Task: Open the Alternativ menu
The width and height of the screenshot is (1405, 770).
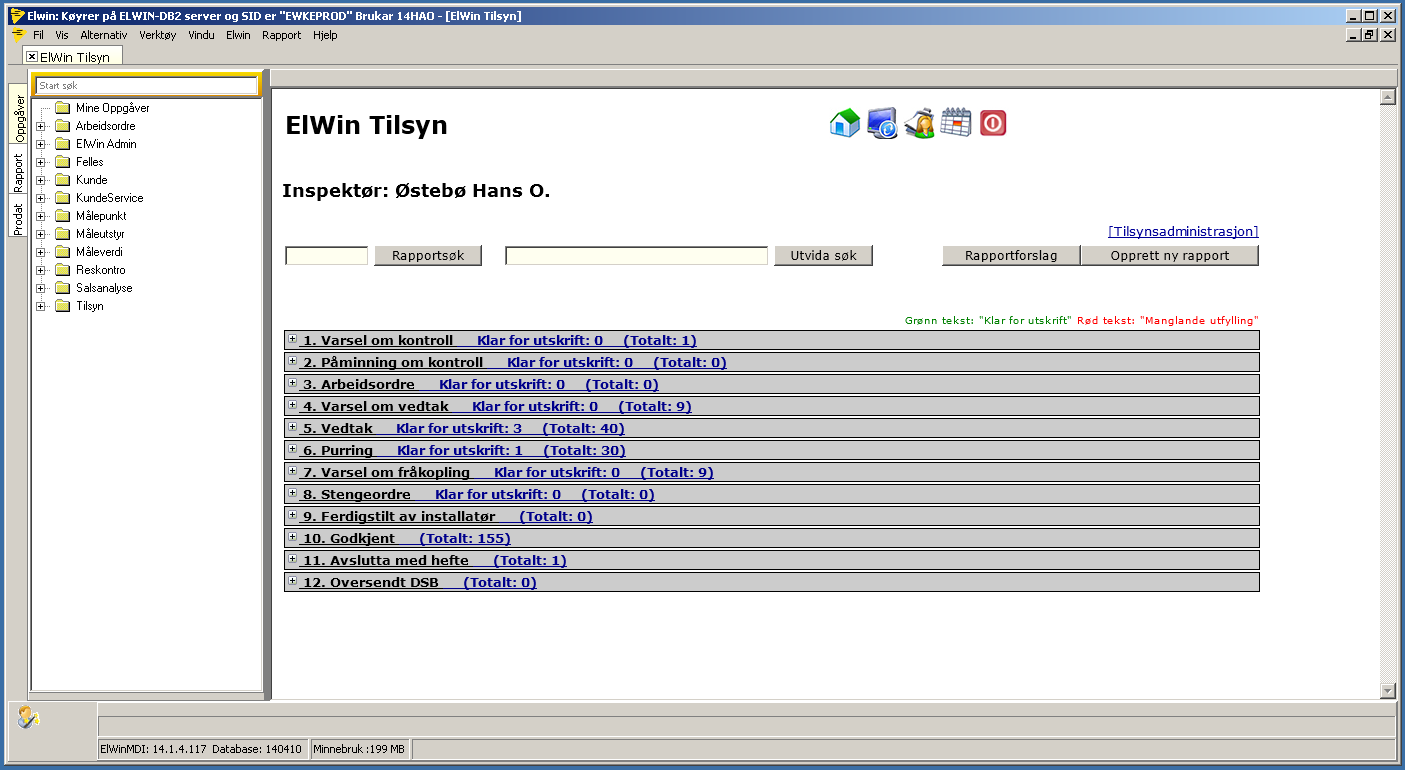Action: (x=104, y=35)
